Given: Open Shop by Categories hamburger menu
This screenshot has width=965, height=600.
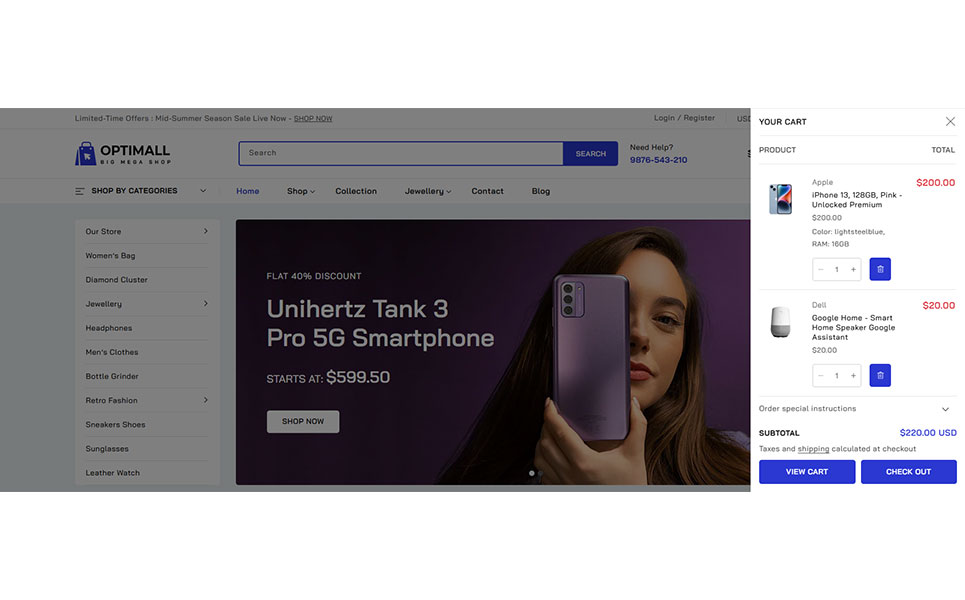Looking at the screenshot, I should coord(80,191).
